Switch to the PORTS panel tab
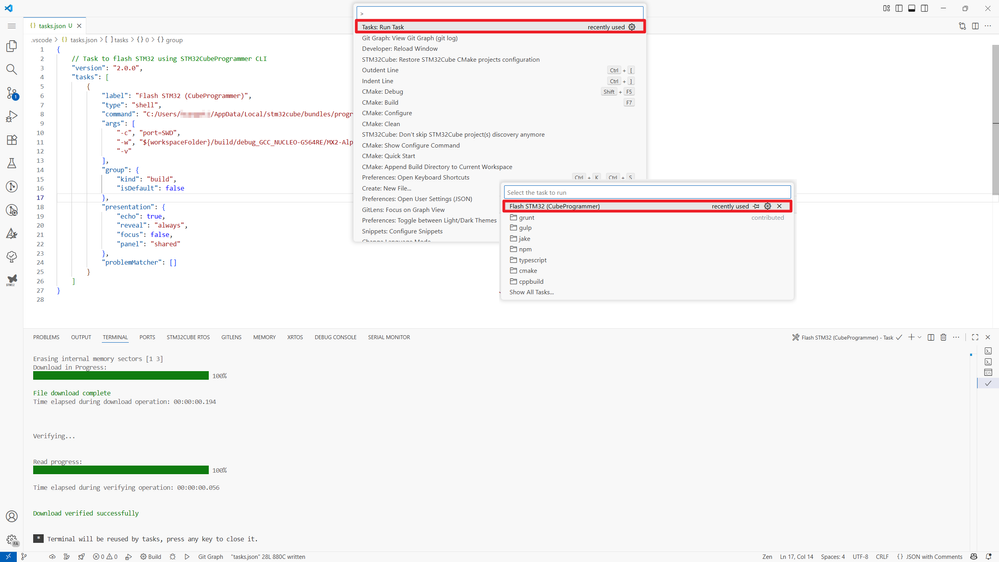 147,337
